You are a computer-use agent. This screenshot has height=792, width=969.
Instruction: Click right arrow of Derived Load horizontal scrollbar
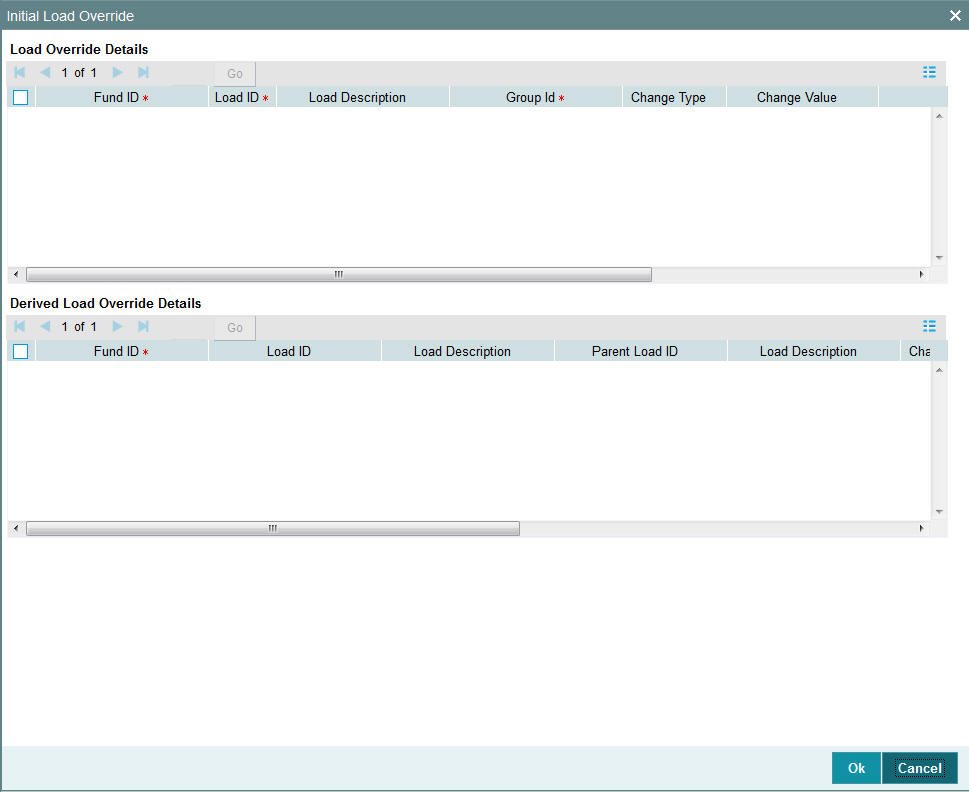(921, 528)
